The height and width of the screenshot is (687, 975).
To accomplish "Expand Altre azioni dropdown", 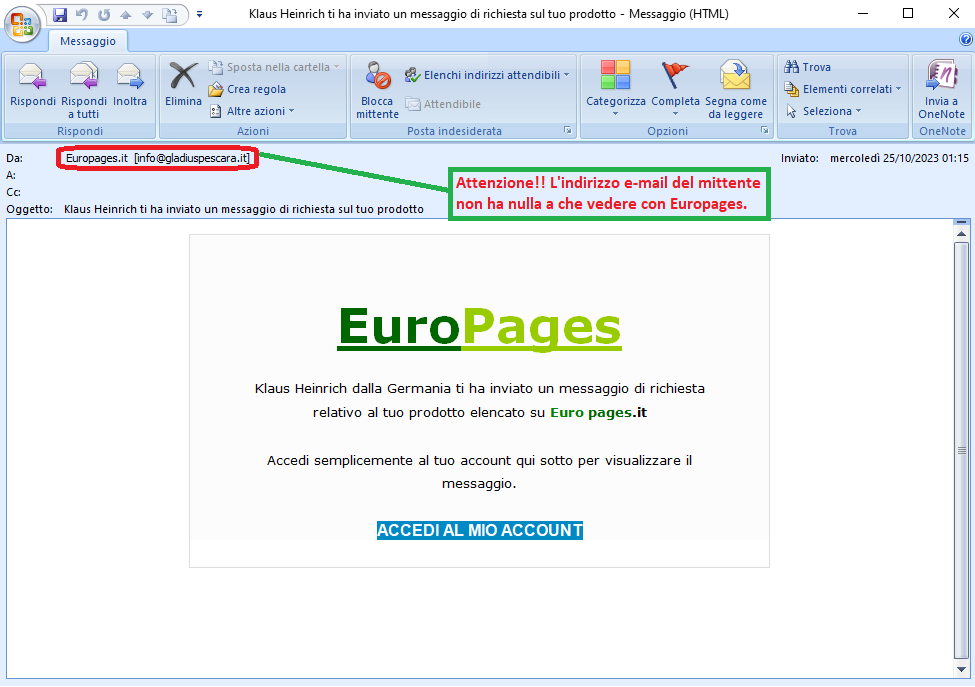I will [x=254, y=111].
